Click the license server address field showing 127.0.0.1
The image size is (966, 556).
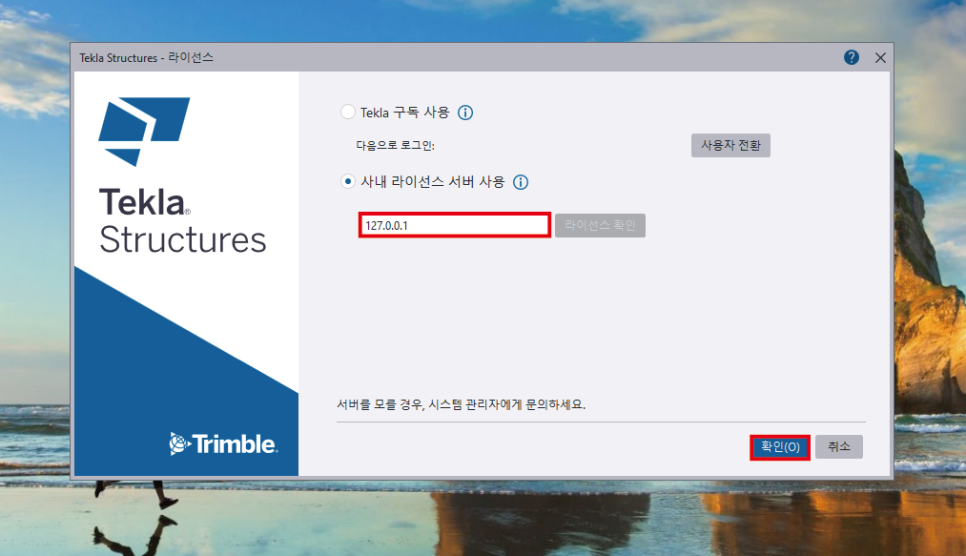(455, 225)
